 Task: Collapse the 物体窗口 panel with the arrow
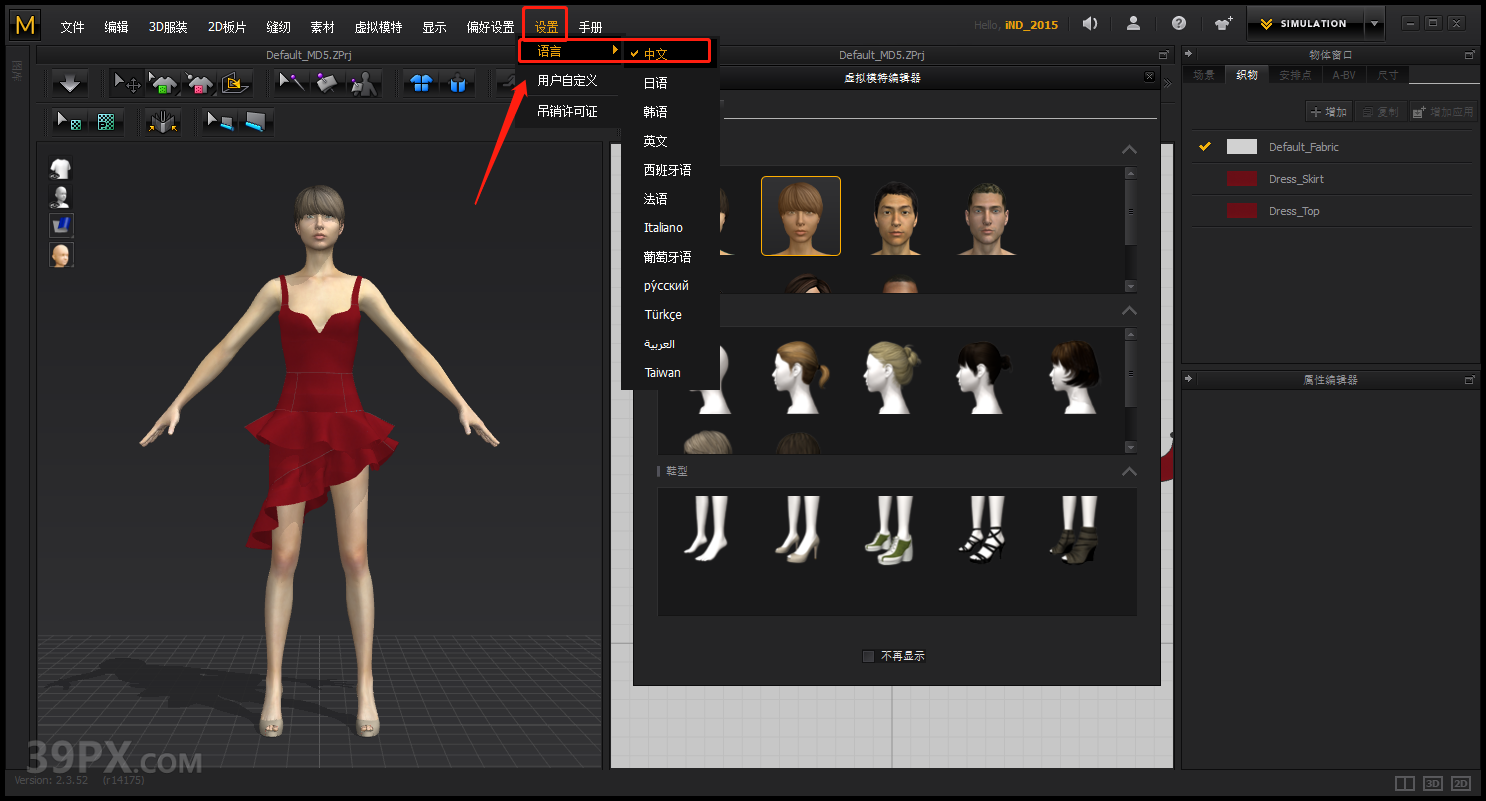[x=1188, y=55]
